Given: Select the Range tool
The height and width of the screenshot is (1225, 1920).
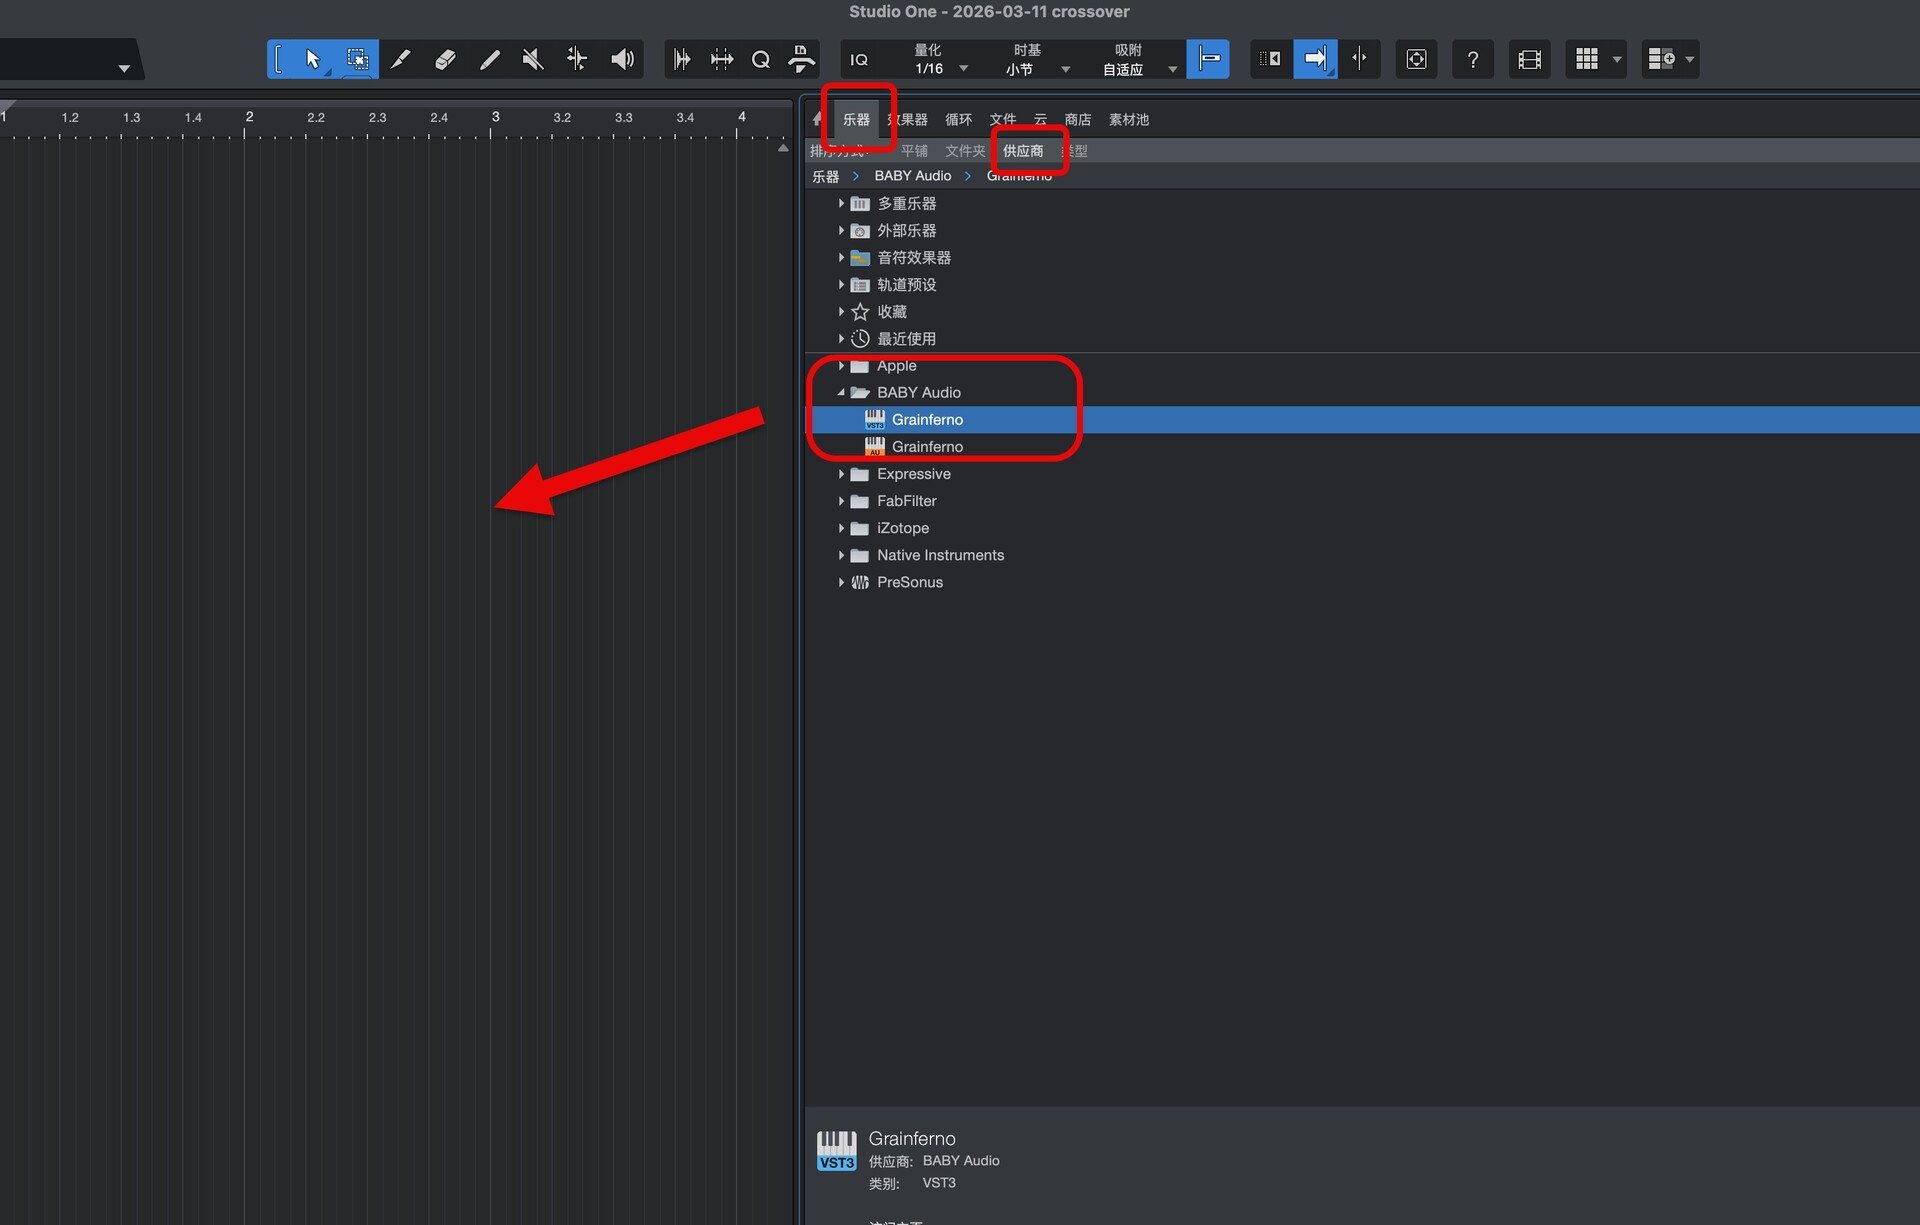Looking at the screenshot, I should click(x=357, y=59).
